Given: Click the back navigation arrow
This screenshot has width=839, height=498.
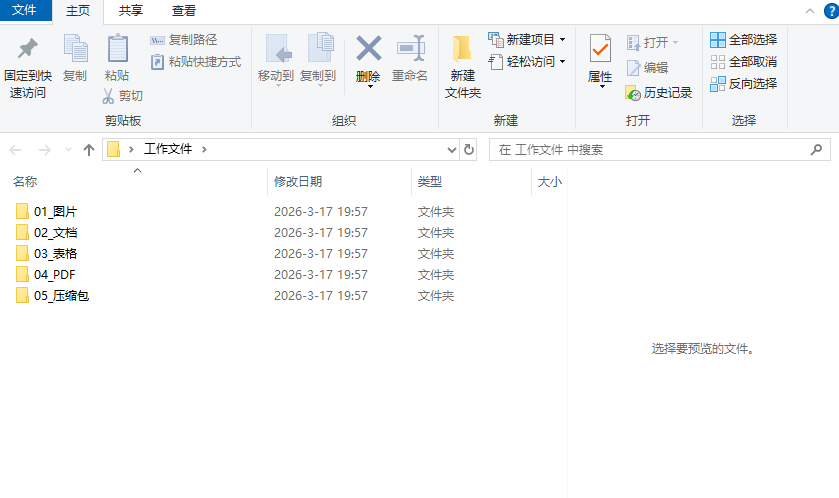Looking at the screenshot, I should click(x=16, y=150).
